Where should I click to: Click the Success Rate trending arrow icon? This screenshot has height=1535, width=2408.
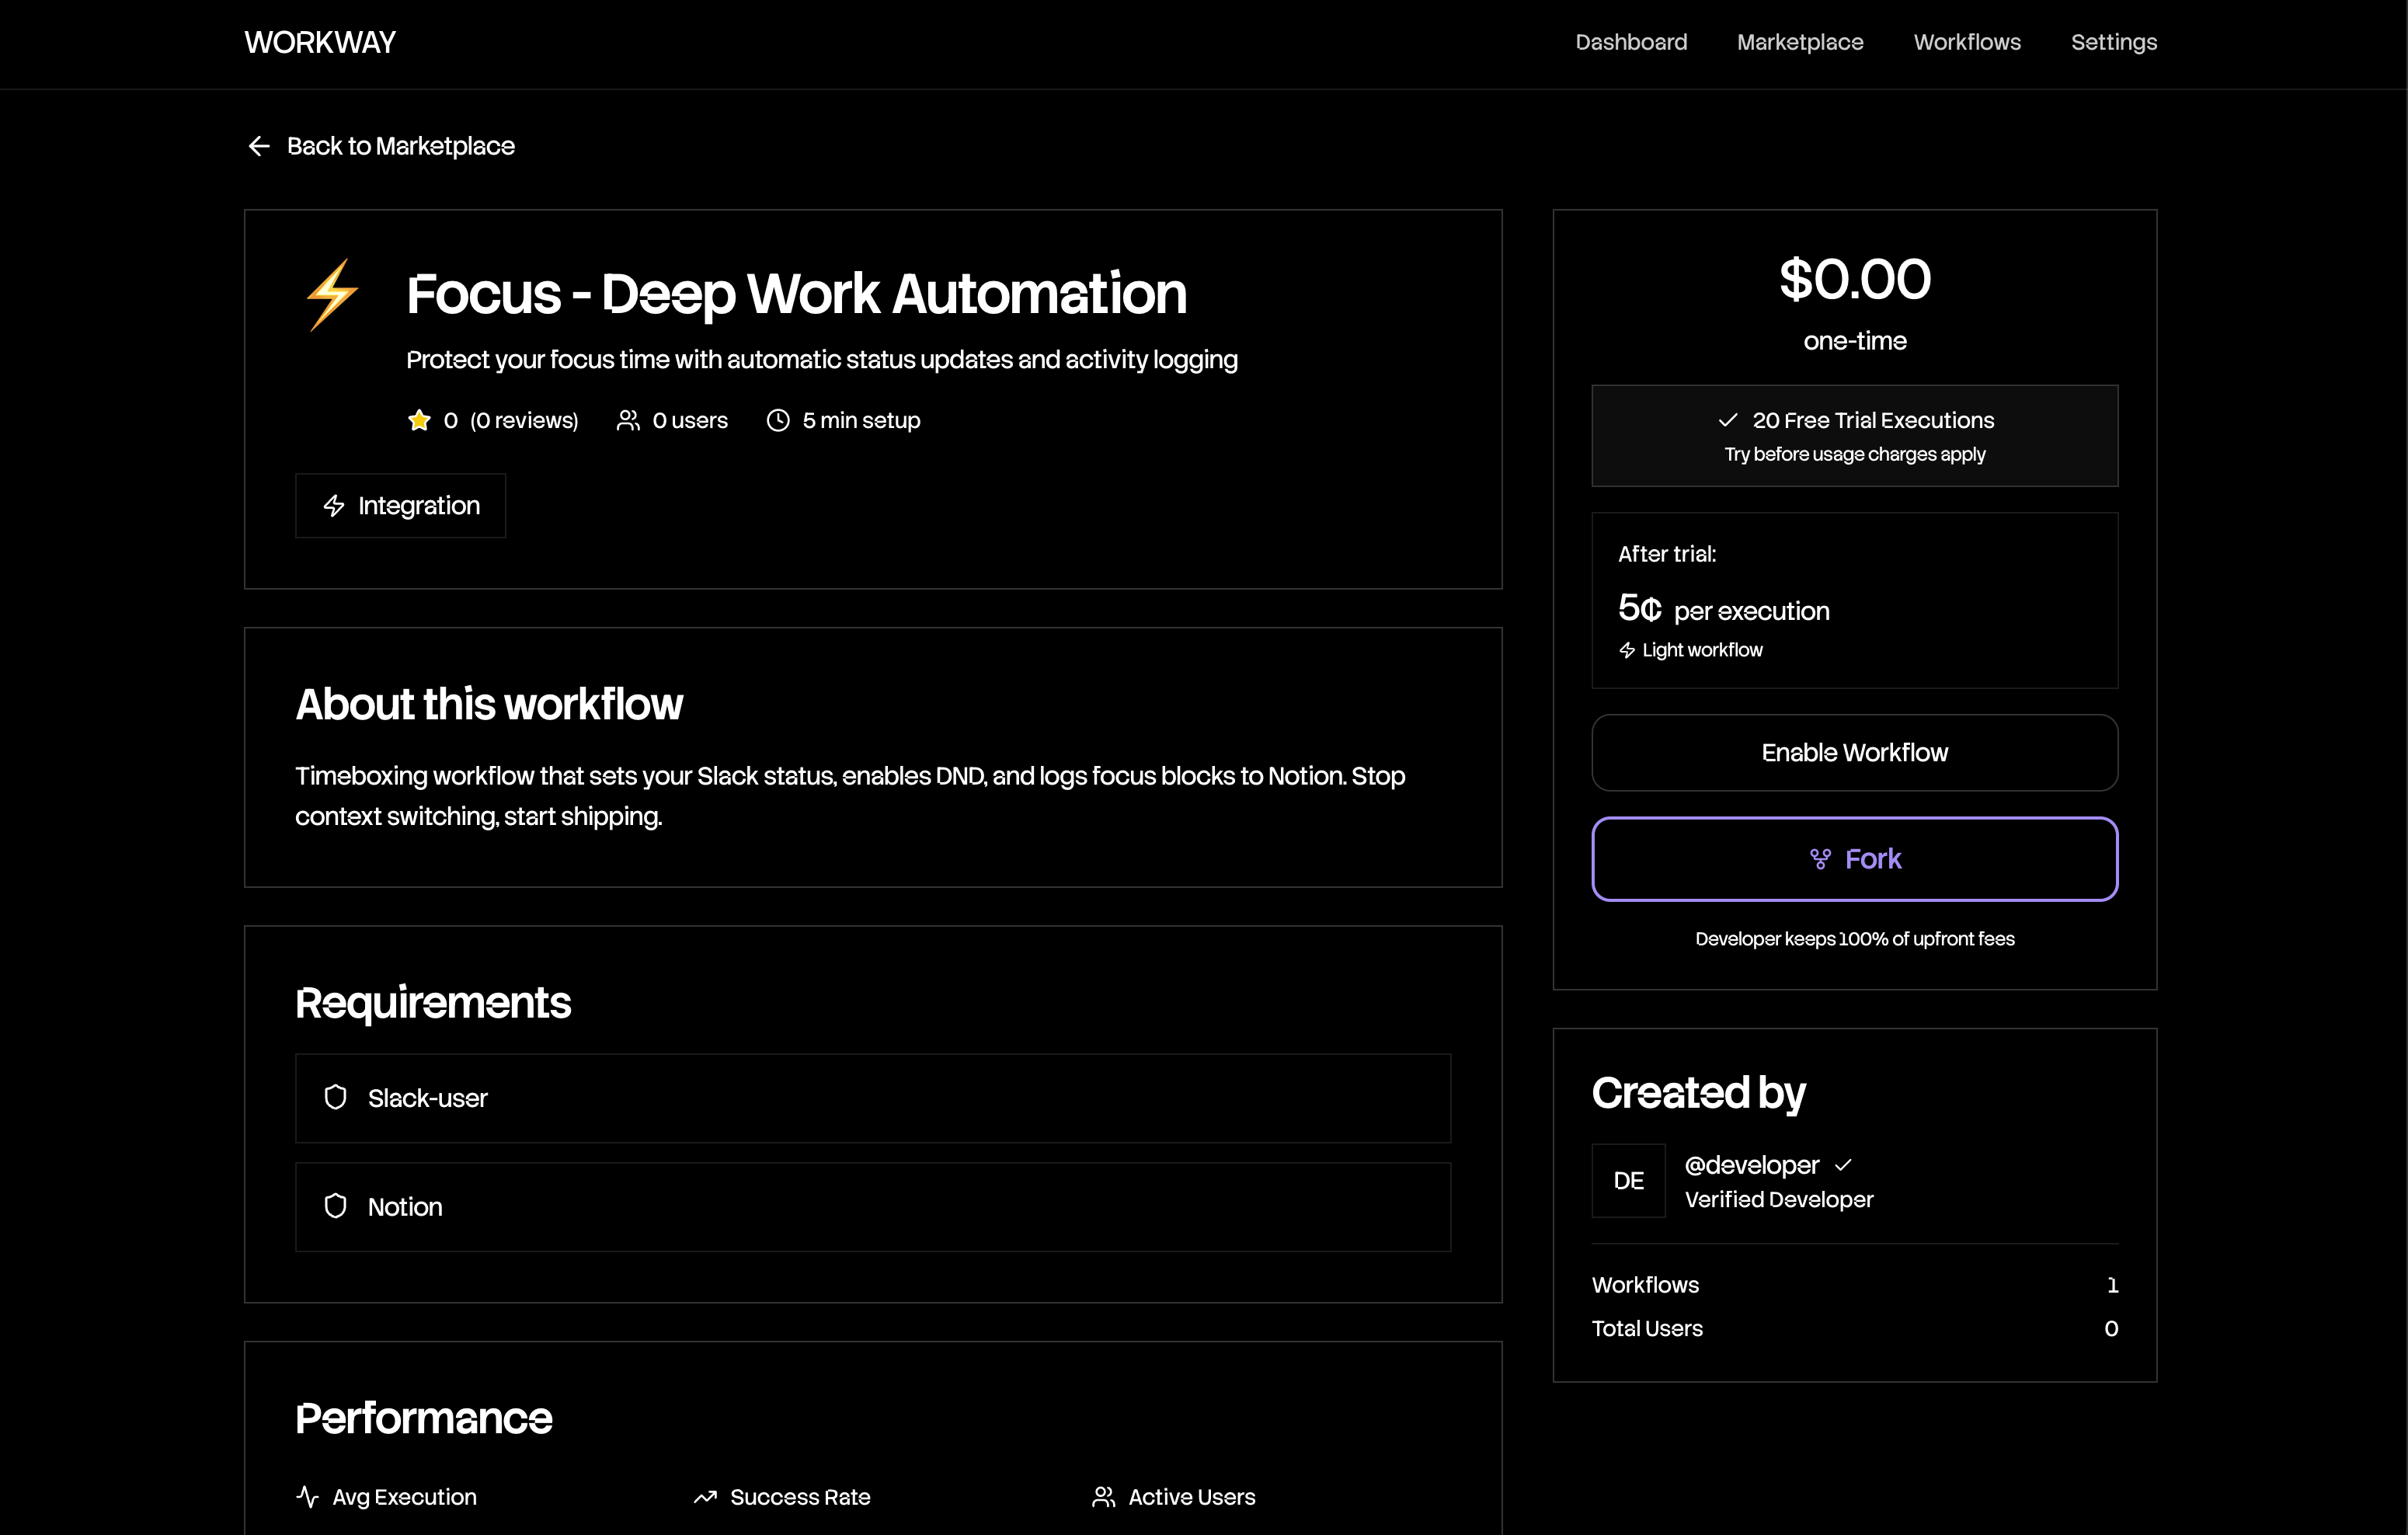(705, 1496)
